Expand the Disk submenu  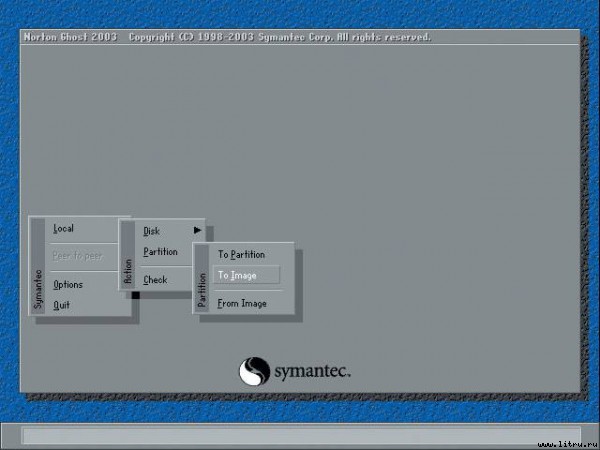[152, 231]
